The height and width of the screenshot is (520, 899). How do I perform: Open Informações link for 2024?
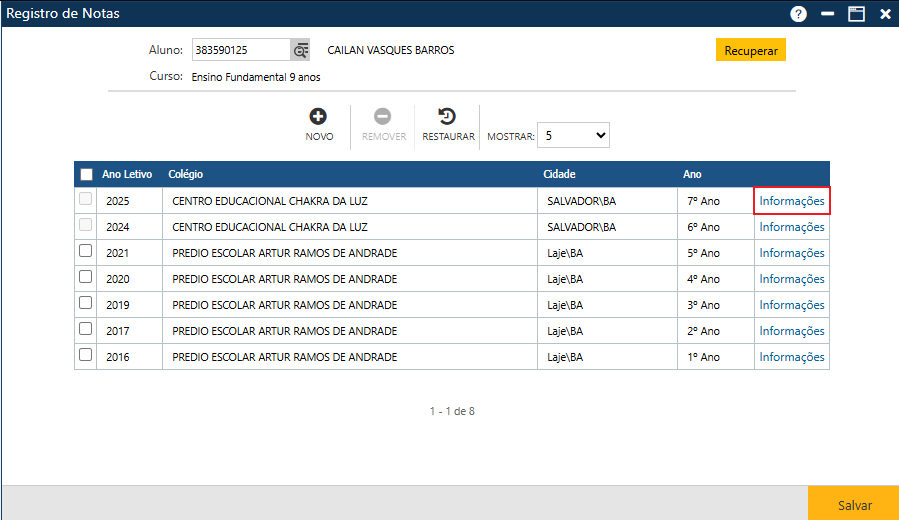[x=792, y=227]
